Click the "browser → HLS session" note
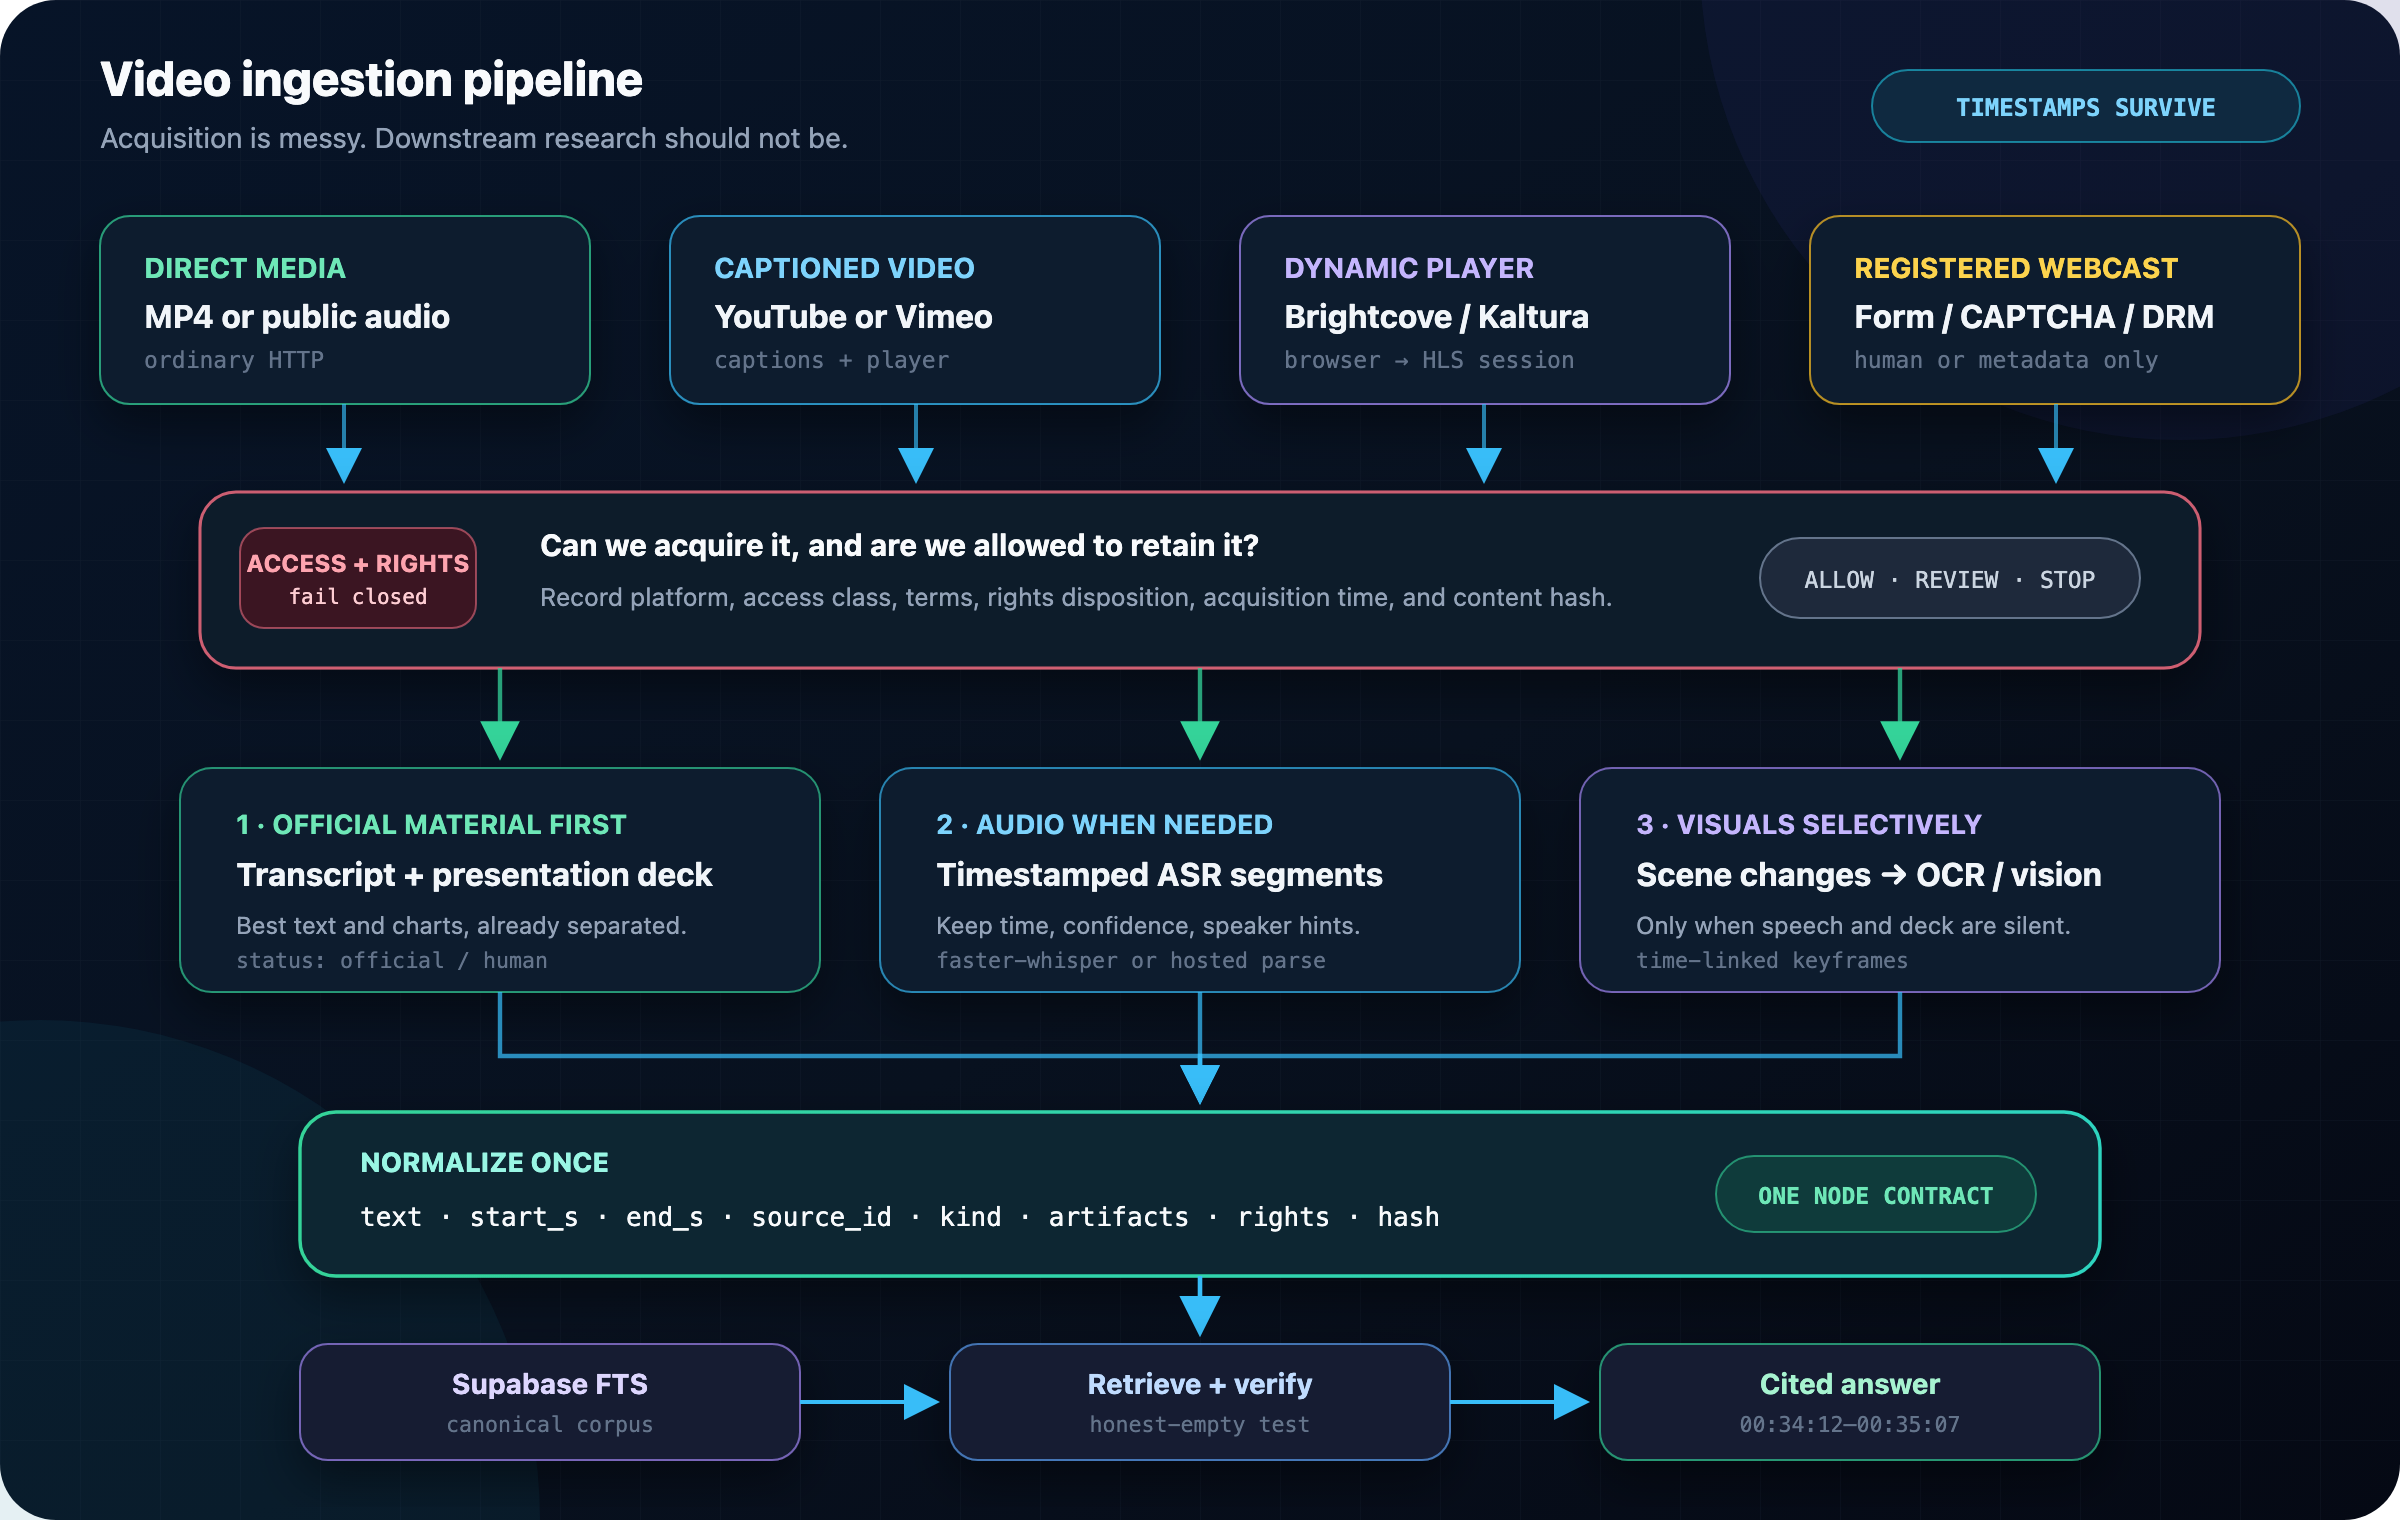2400x1520 pixels. pyautogui.click(x=1429, y=360)
